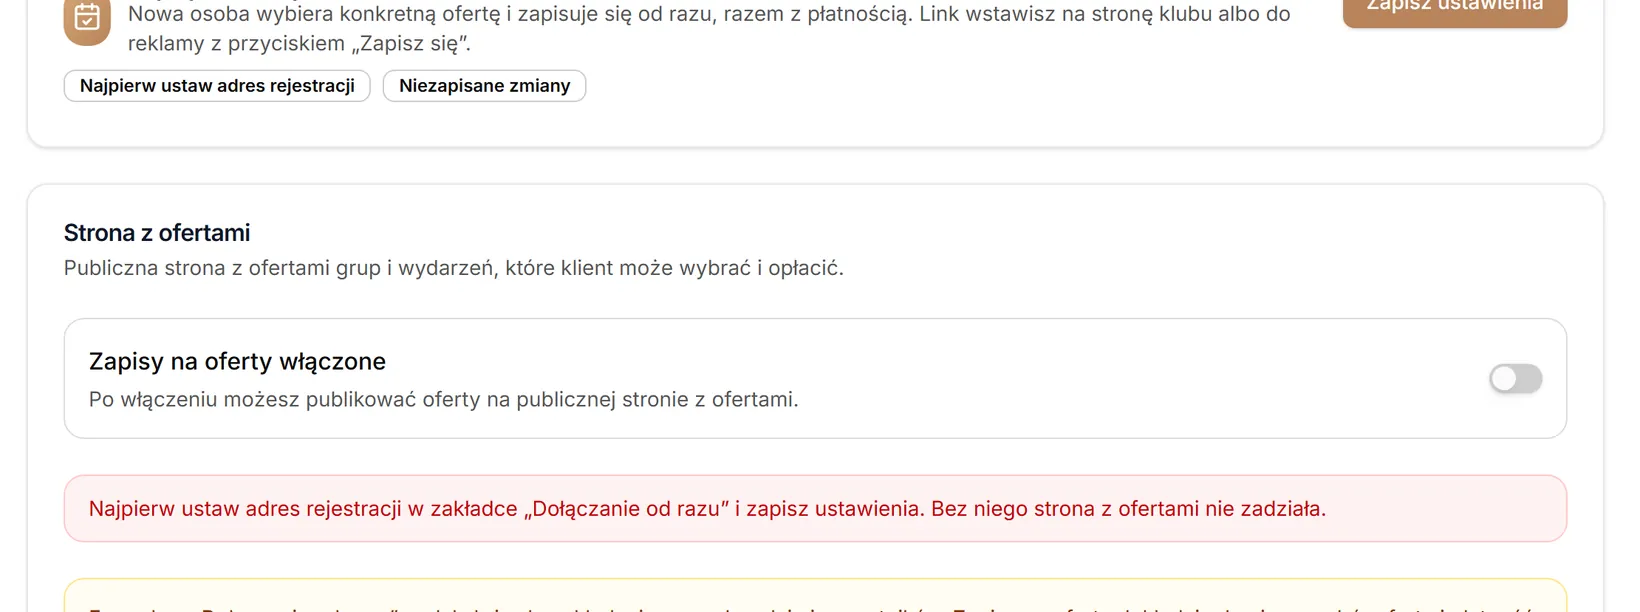Click the red warning about registration address
This screenshot has width=1640, height=612.
tap(815, 509)
